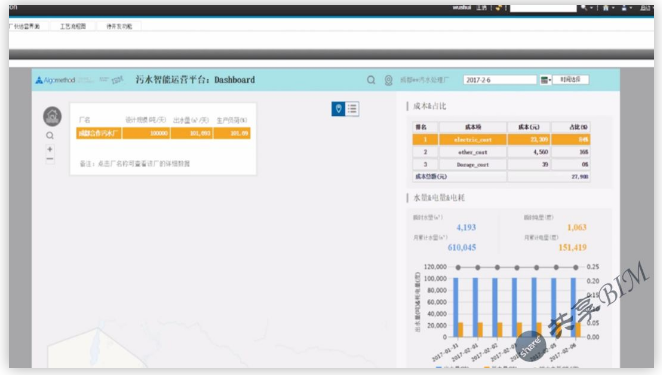Switch to map pin view toggle

pyautogui.click(x=338, y=109)
